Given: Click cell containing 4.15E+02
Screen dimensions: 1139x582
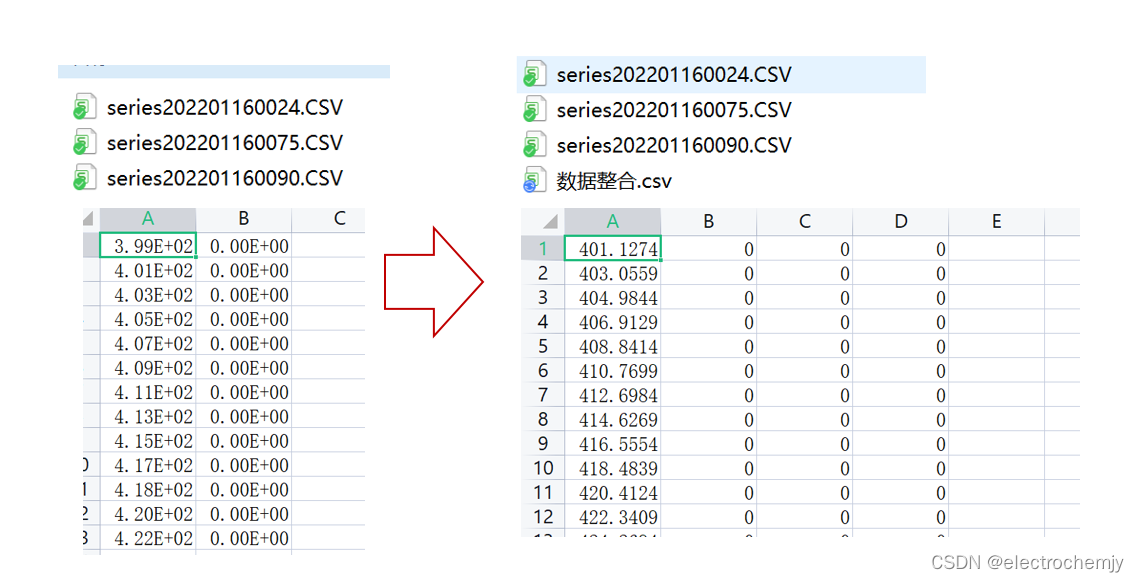Looking at the screenshot, I should (148, 440).
